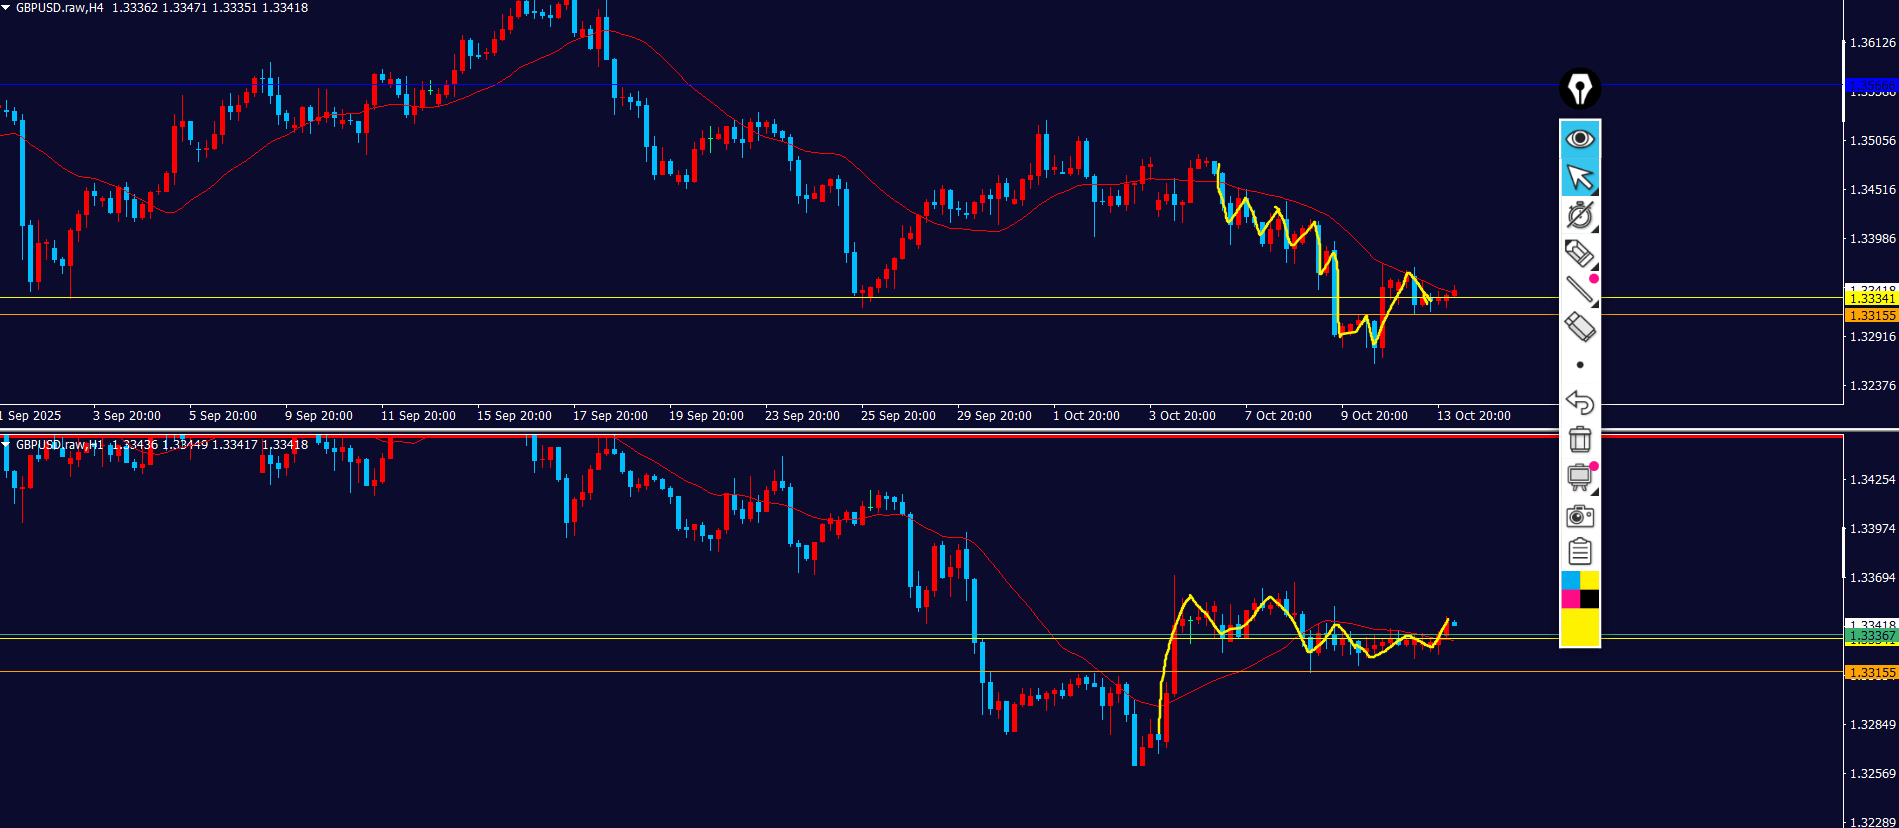Select the cursor arrow tool
The width and height of the screenshot is (1899, 828).
(1579, 177)
